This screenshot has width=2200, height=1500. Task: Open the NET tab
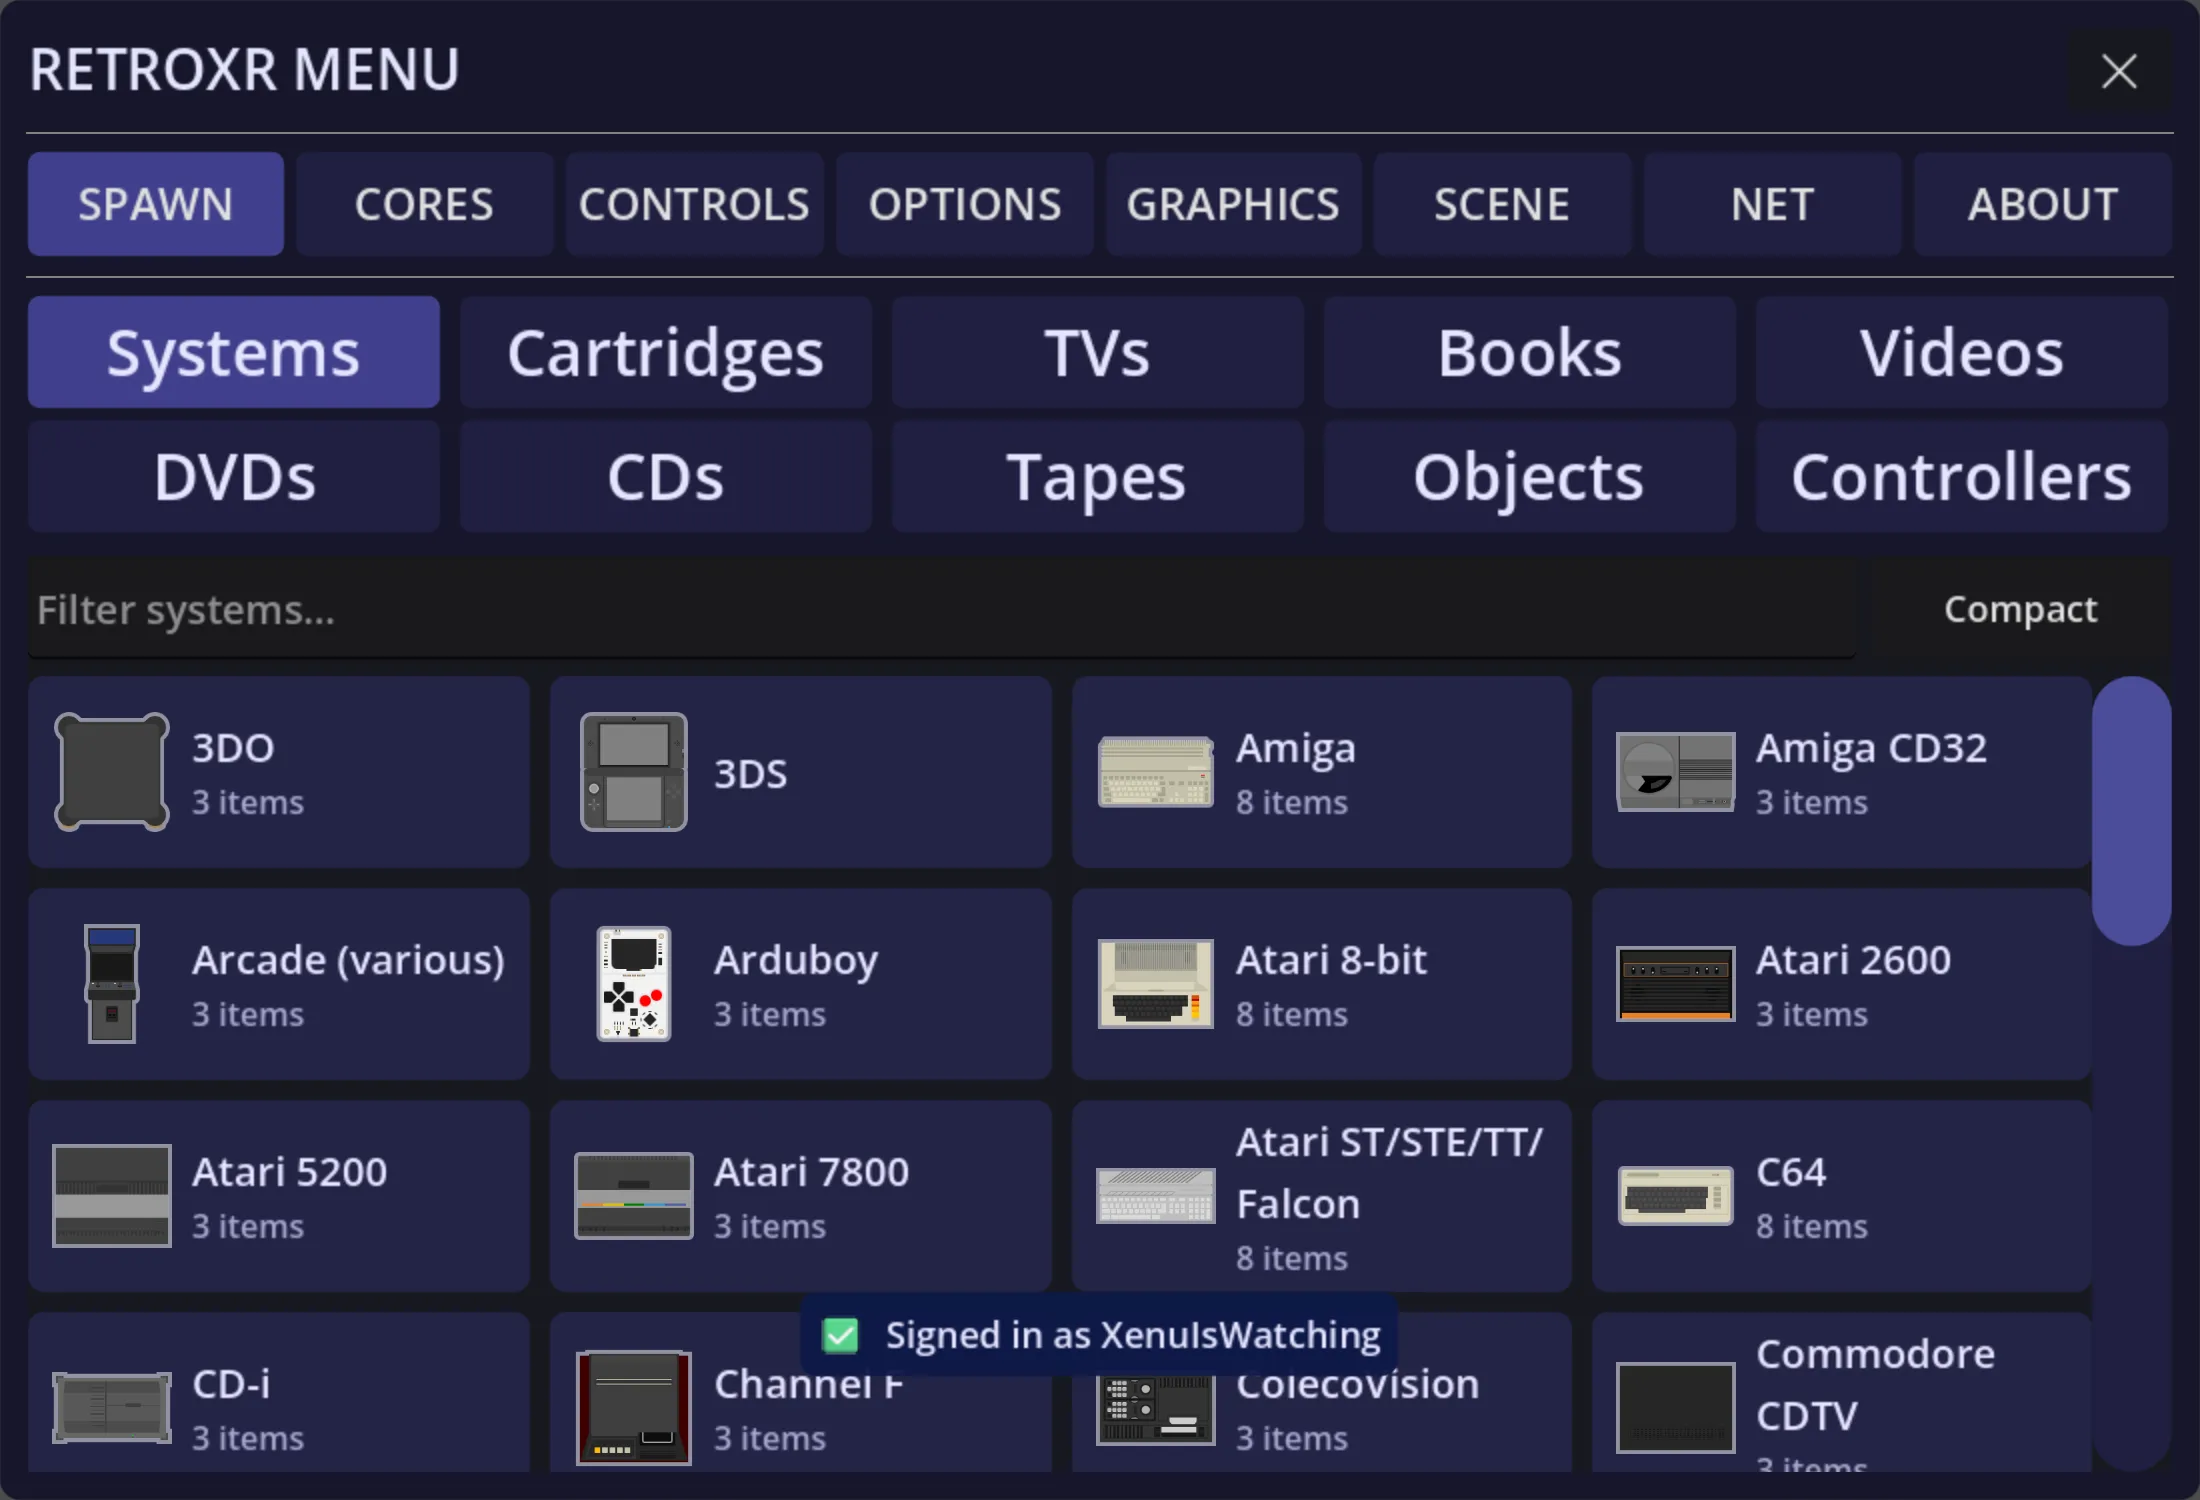[x=1772, y=204]
